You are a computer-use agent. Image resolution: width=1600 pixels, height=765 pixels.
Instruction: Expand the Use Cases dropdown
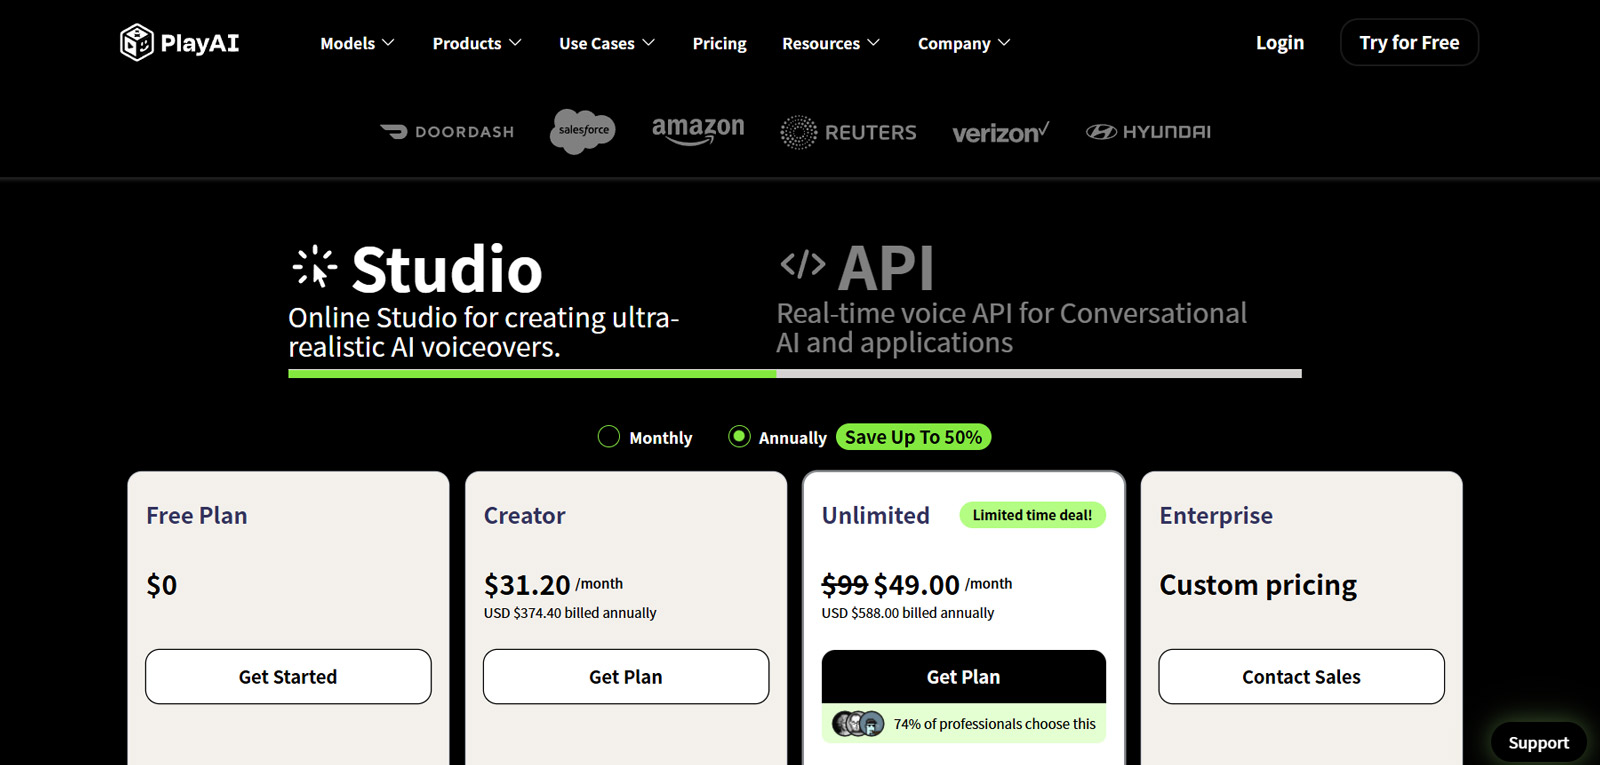coord(607,43)
